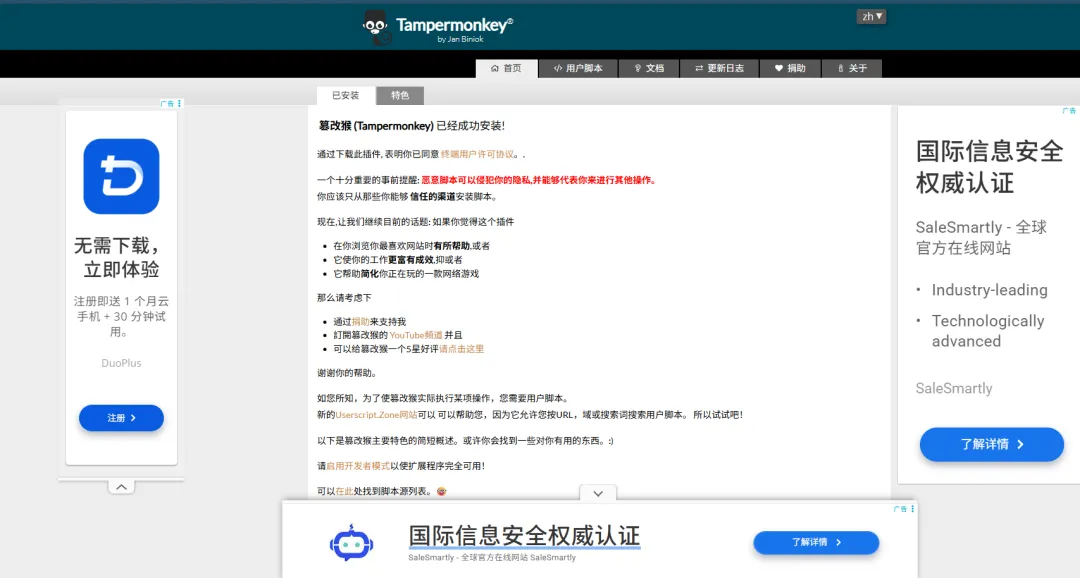Open the 关于 about tab

click(852, 68)
